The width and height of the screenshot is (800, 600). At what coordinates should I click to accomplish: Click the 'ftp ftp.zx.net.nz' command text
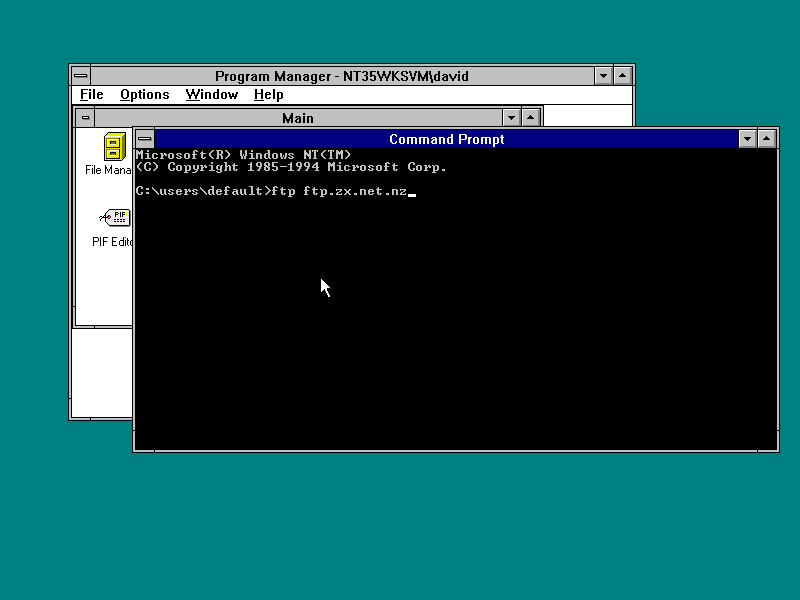point(339,191)
